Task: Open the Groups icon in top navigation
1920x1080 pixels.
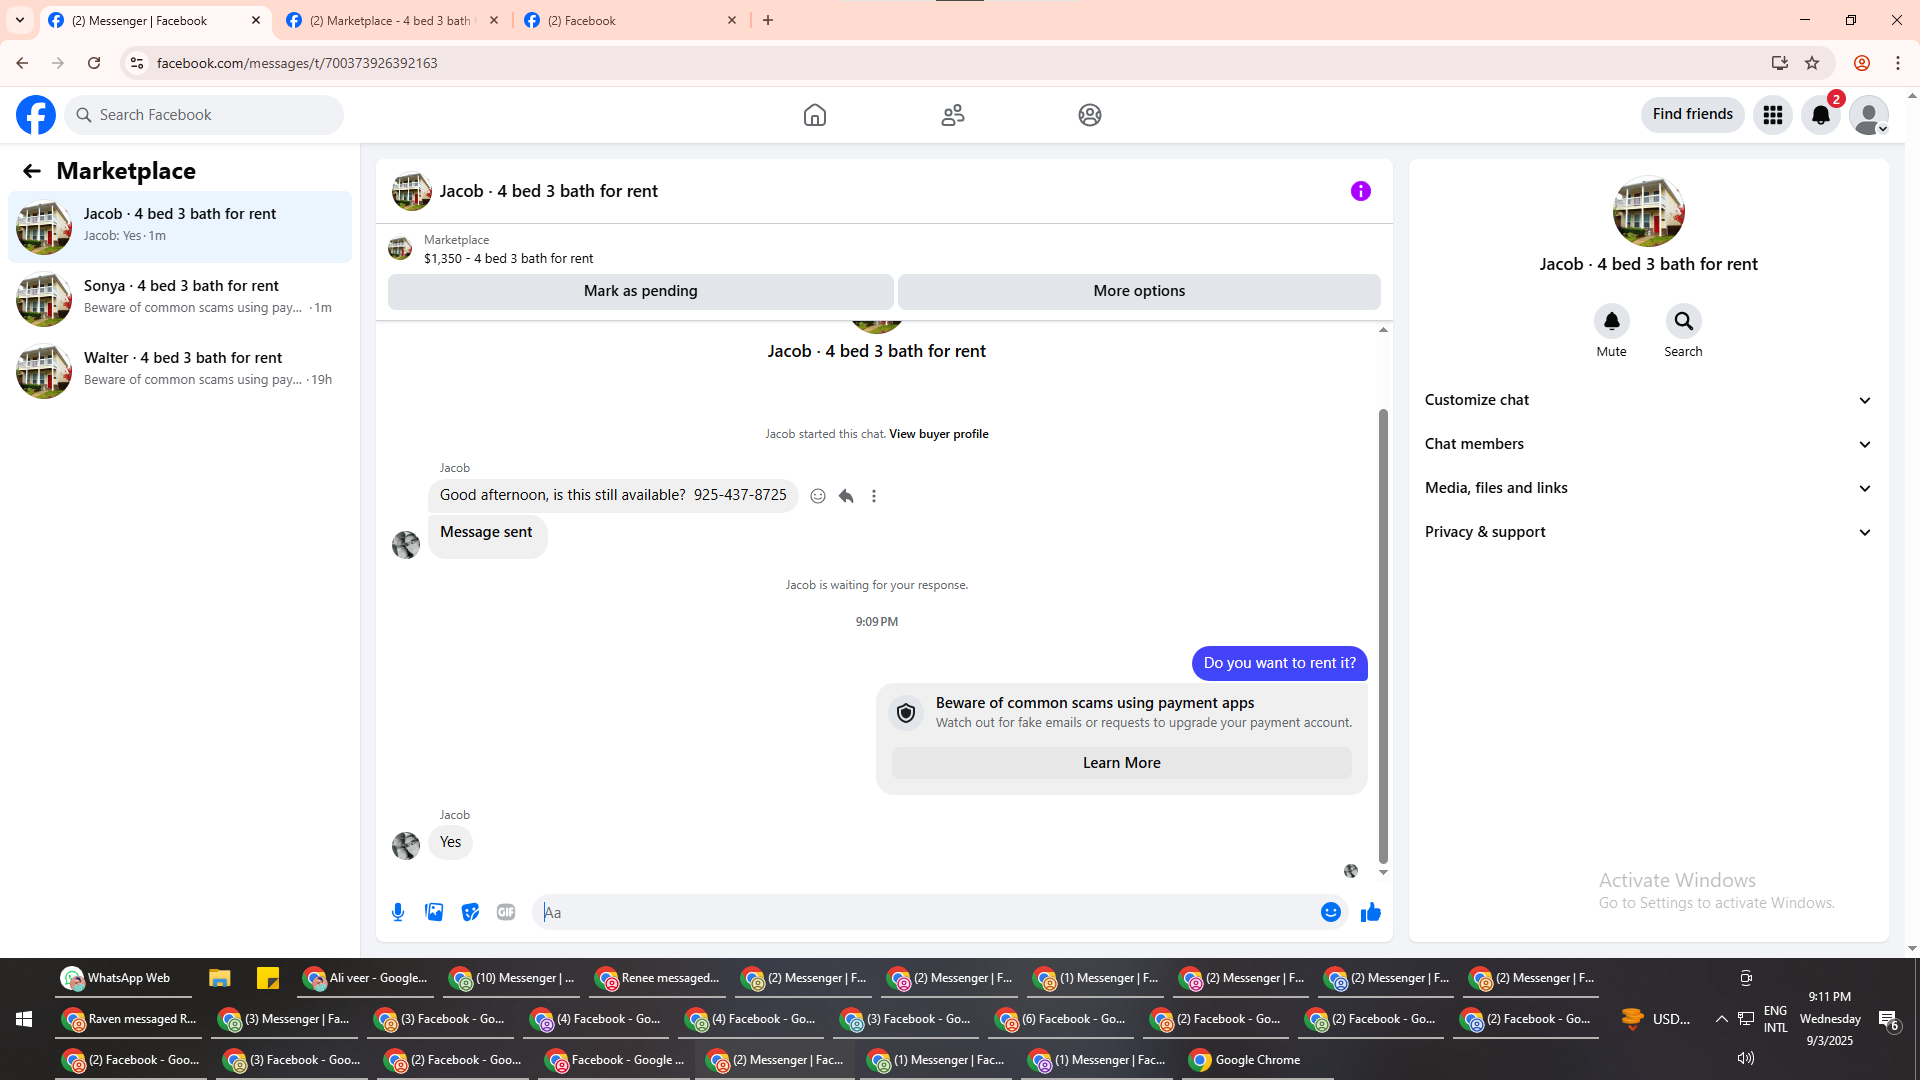Action: pos(1090,115)
